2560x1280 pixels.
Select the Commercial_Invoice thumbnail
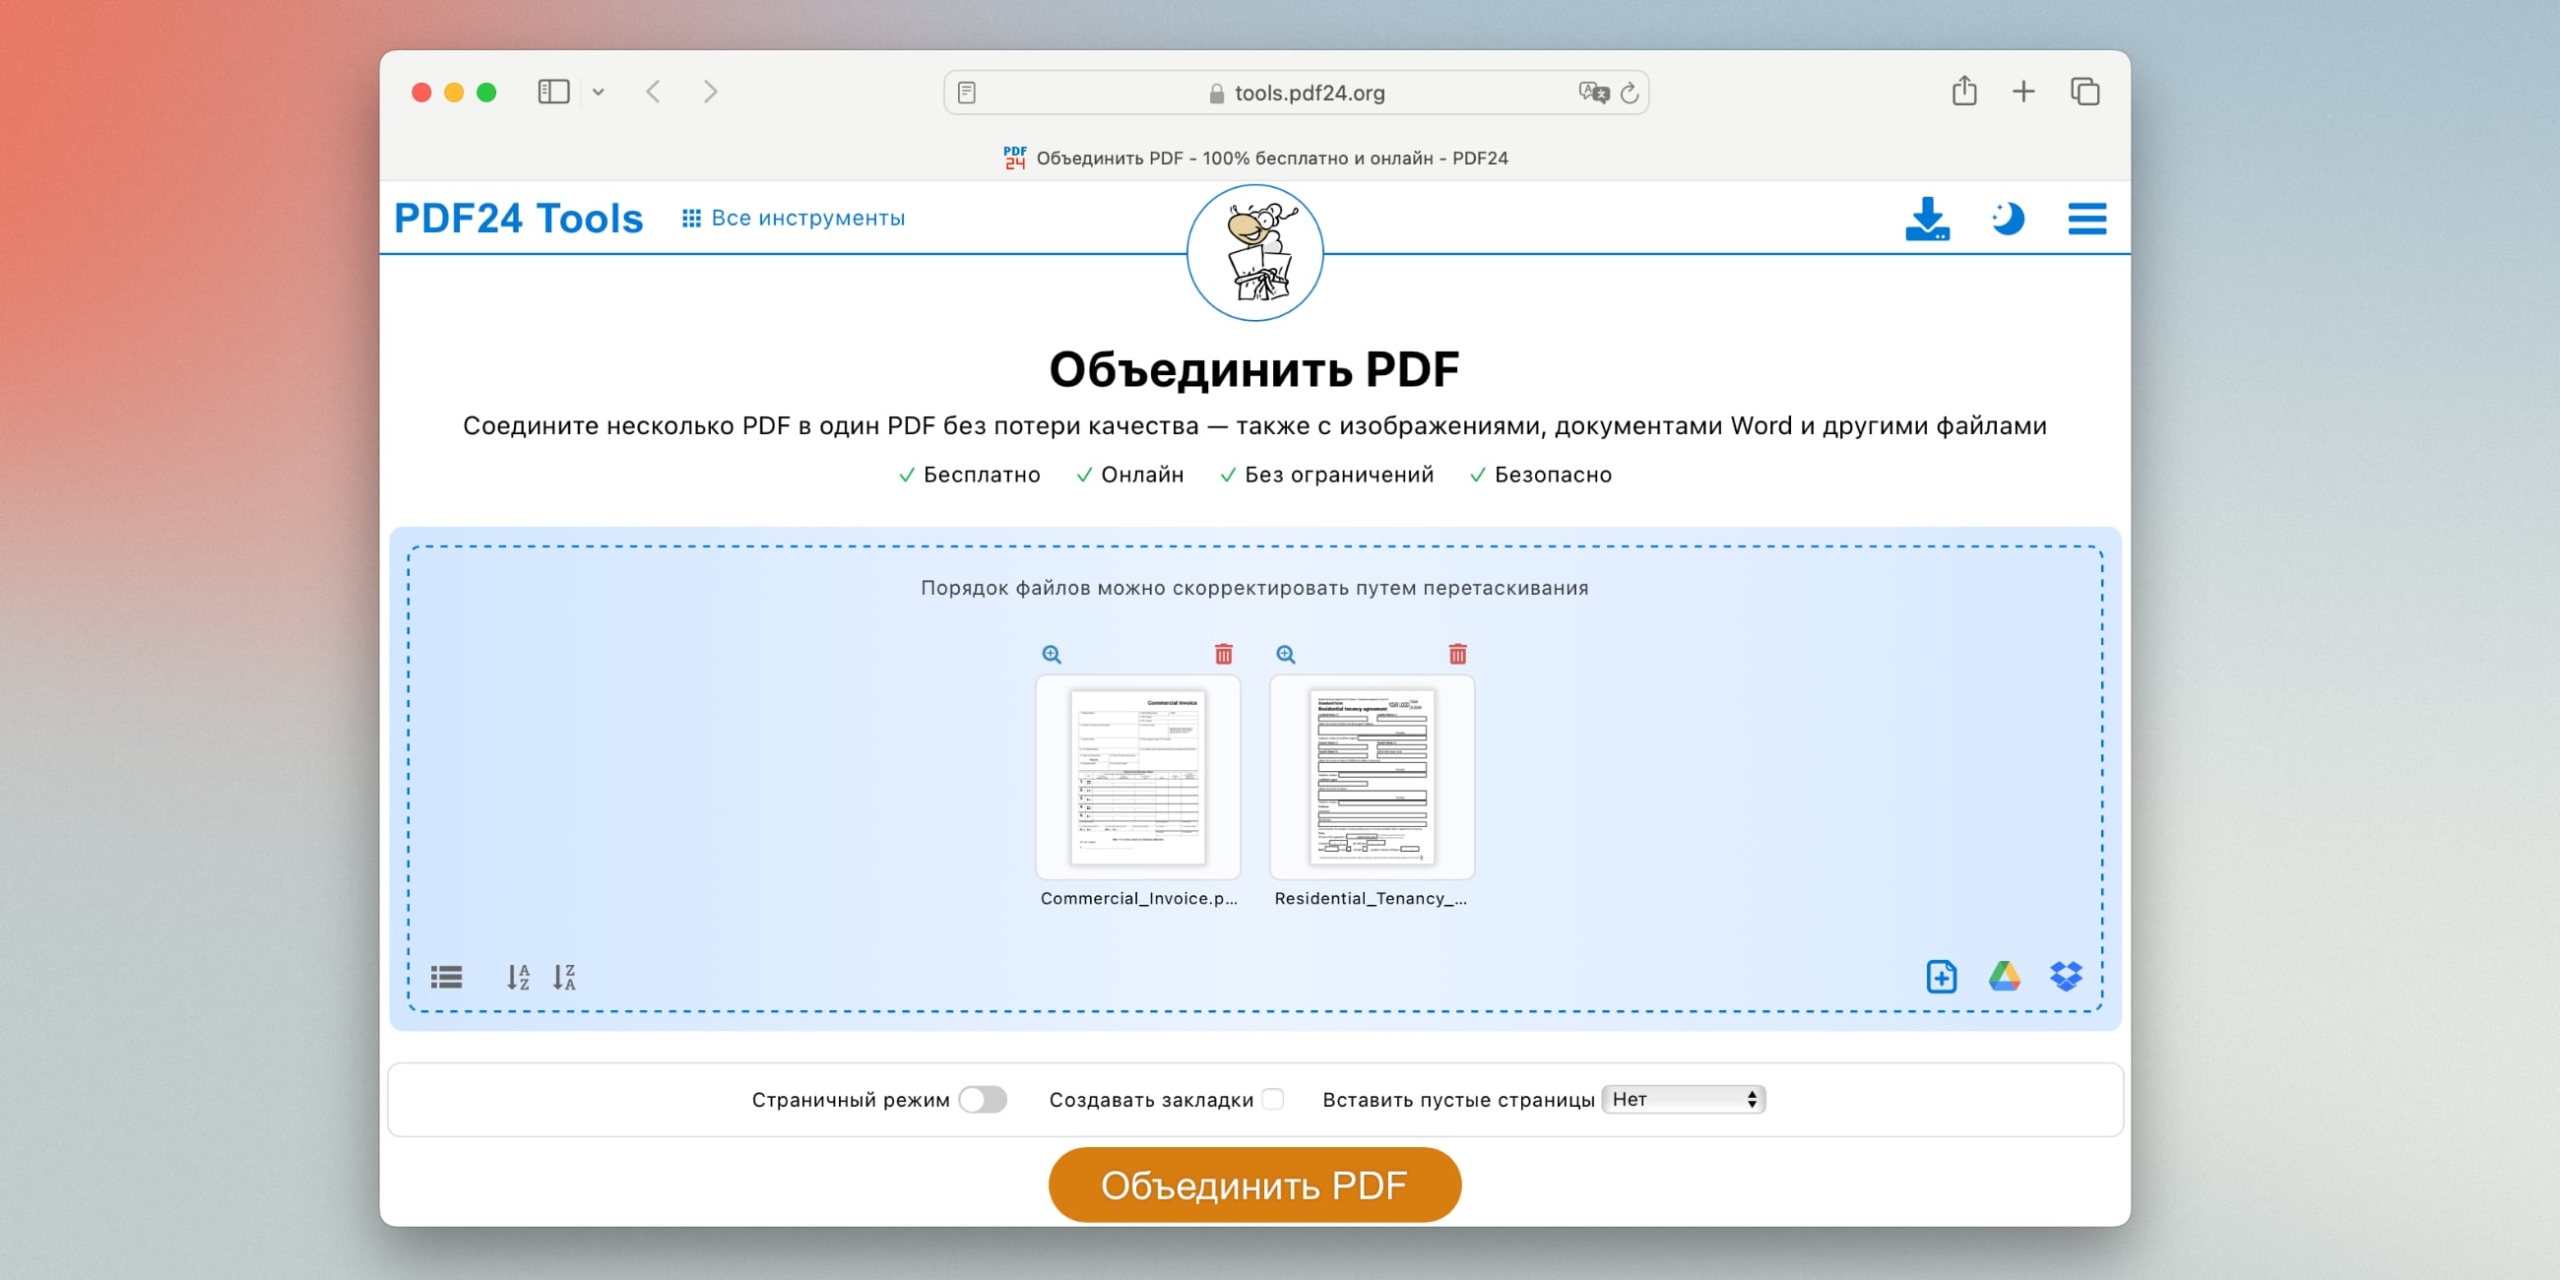[1138, 777]
